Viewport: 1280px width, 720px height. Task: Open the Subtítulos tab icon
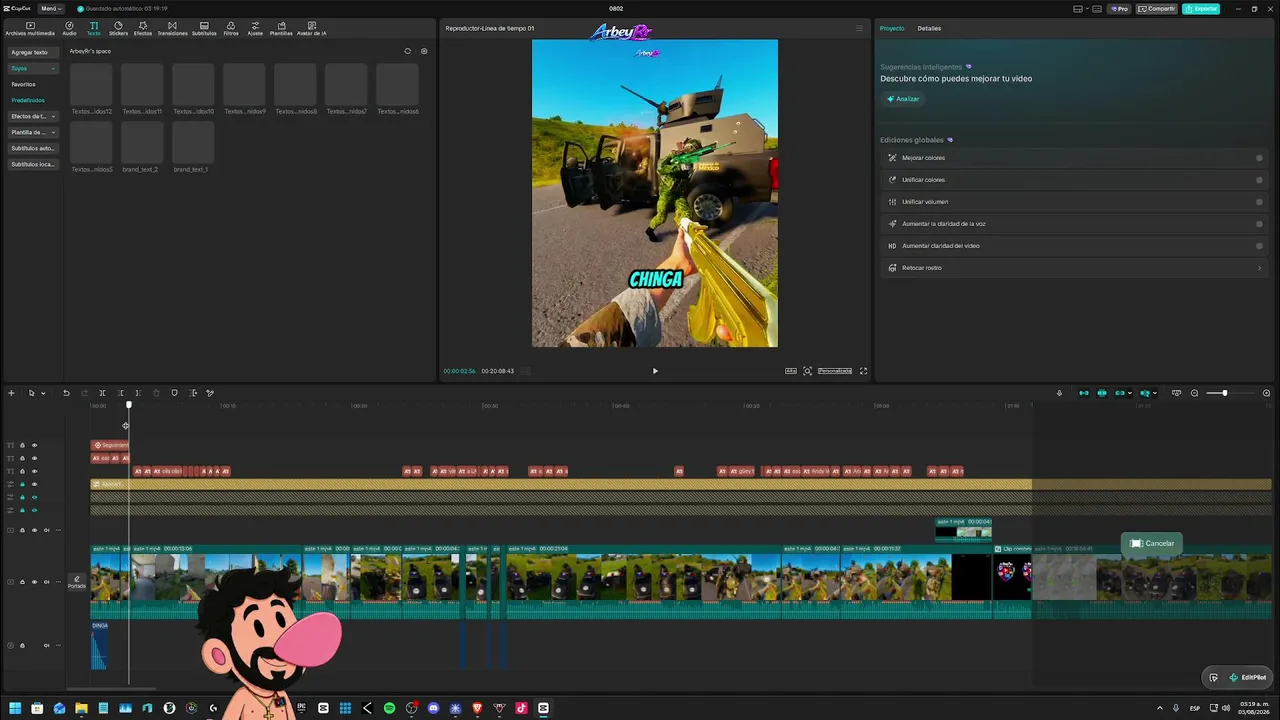204,28
